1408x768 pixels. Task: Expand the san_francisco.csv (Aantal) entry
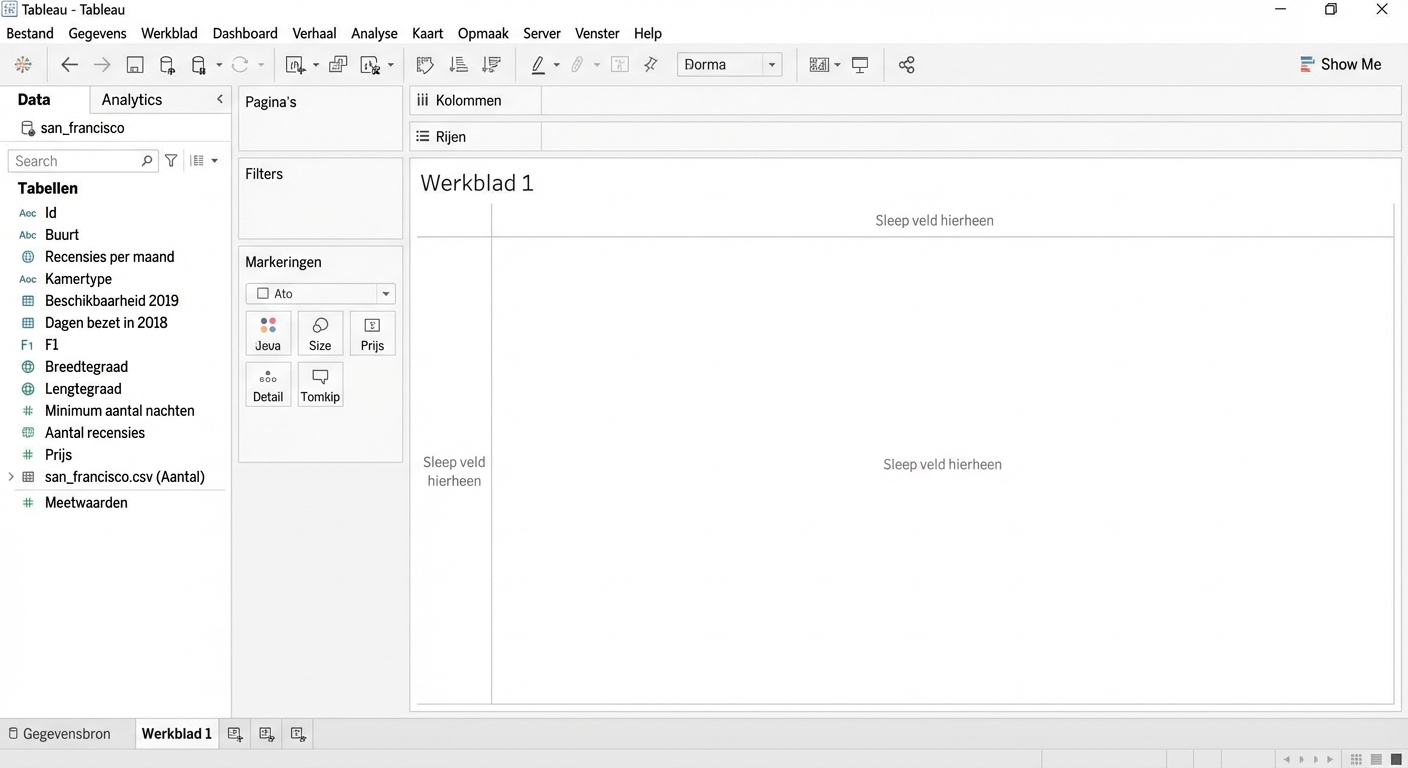click(10, 477)
